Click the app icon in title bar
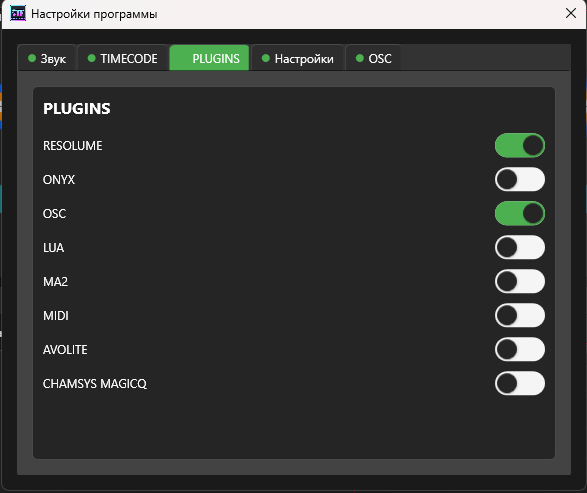587x493 pixels. click(18, 14)
